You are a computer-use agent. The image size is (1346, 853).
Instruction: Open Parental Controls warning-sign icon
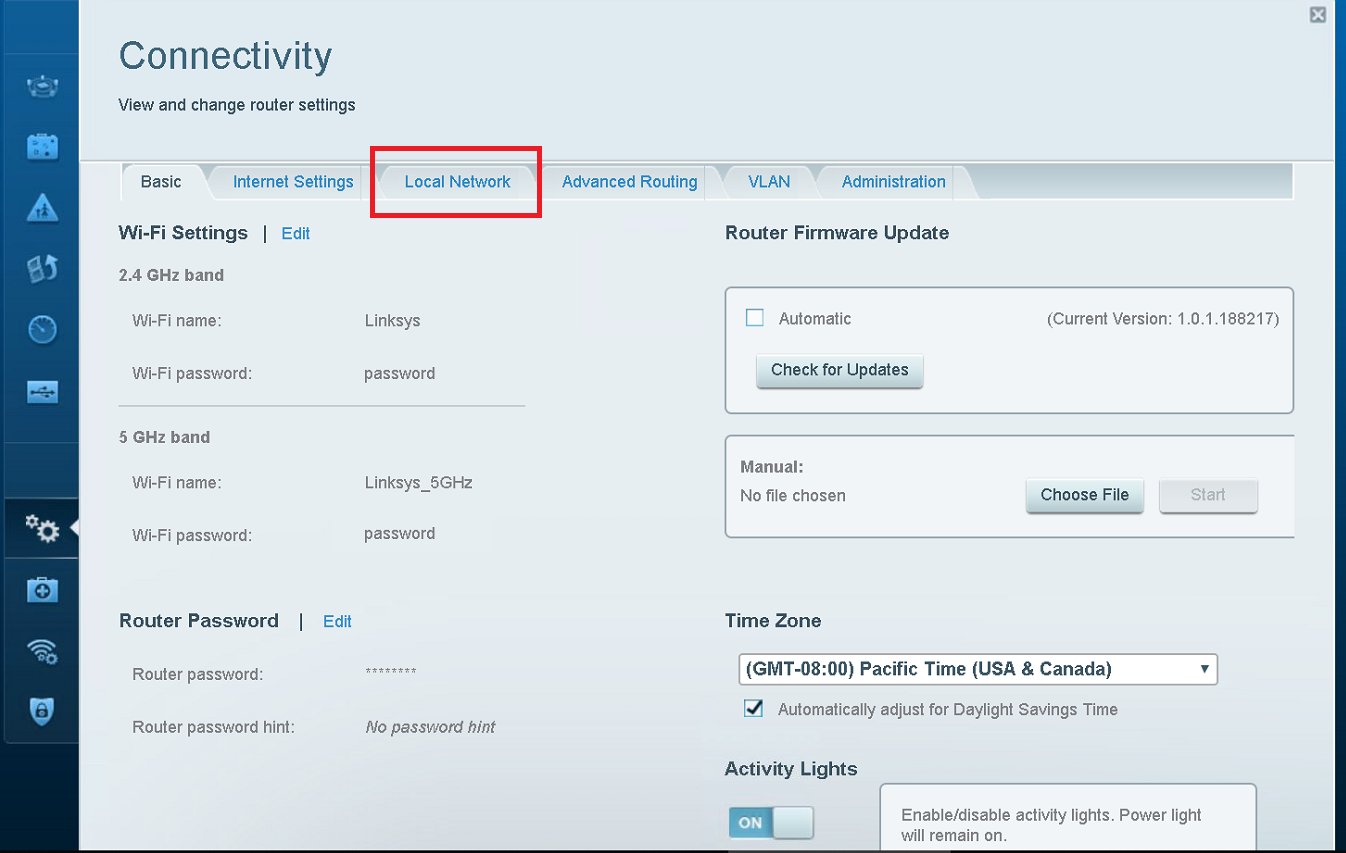click(x=42, y=208)
